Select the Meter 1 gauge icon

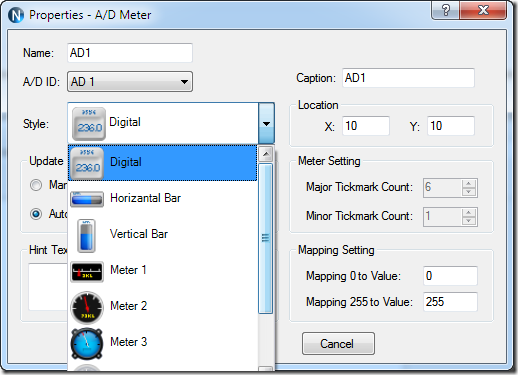click(x=87, y=272)
